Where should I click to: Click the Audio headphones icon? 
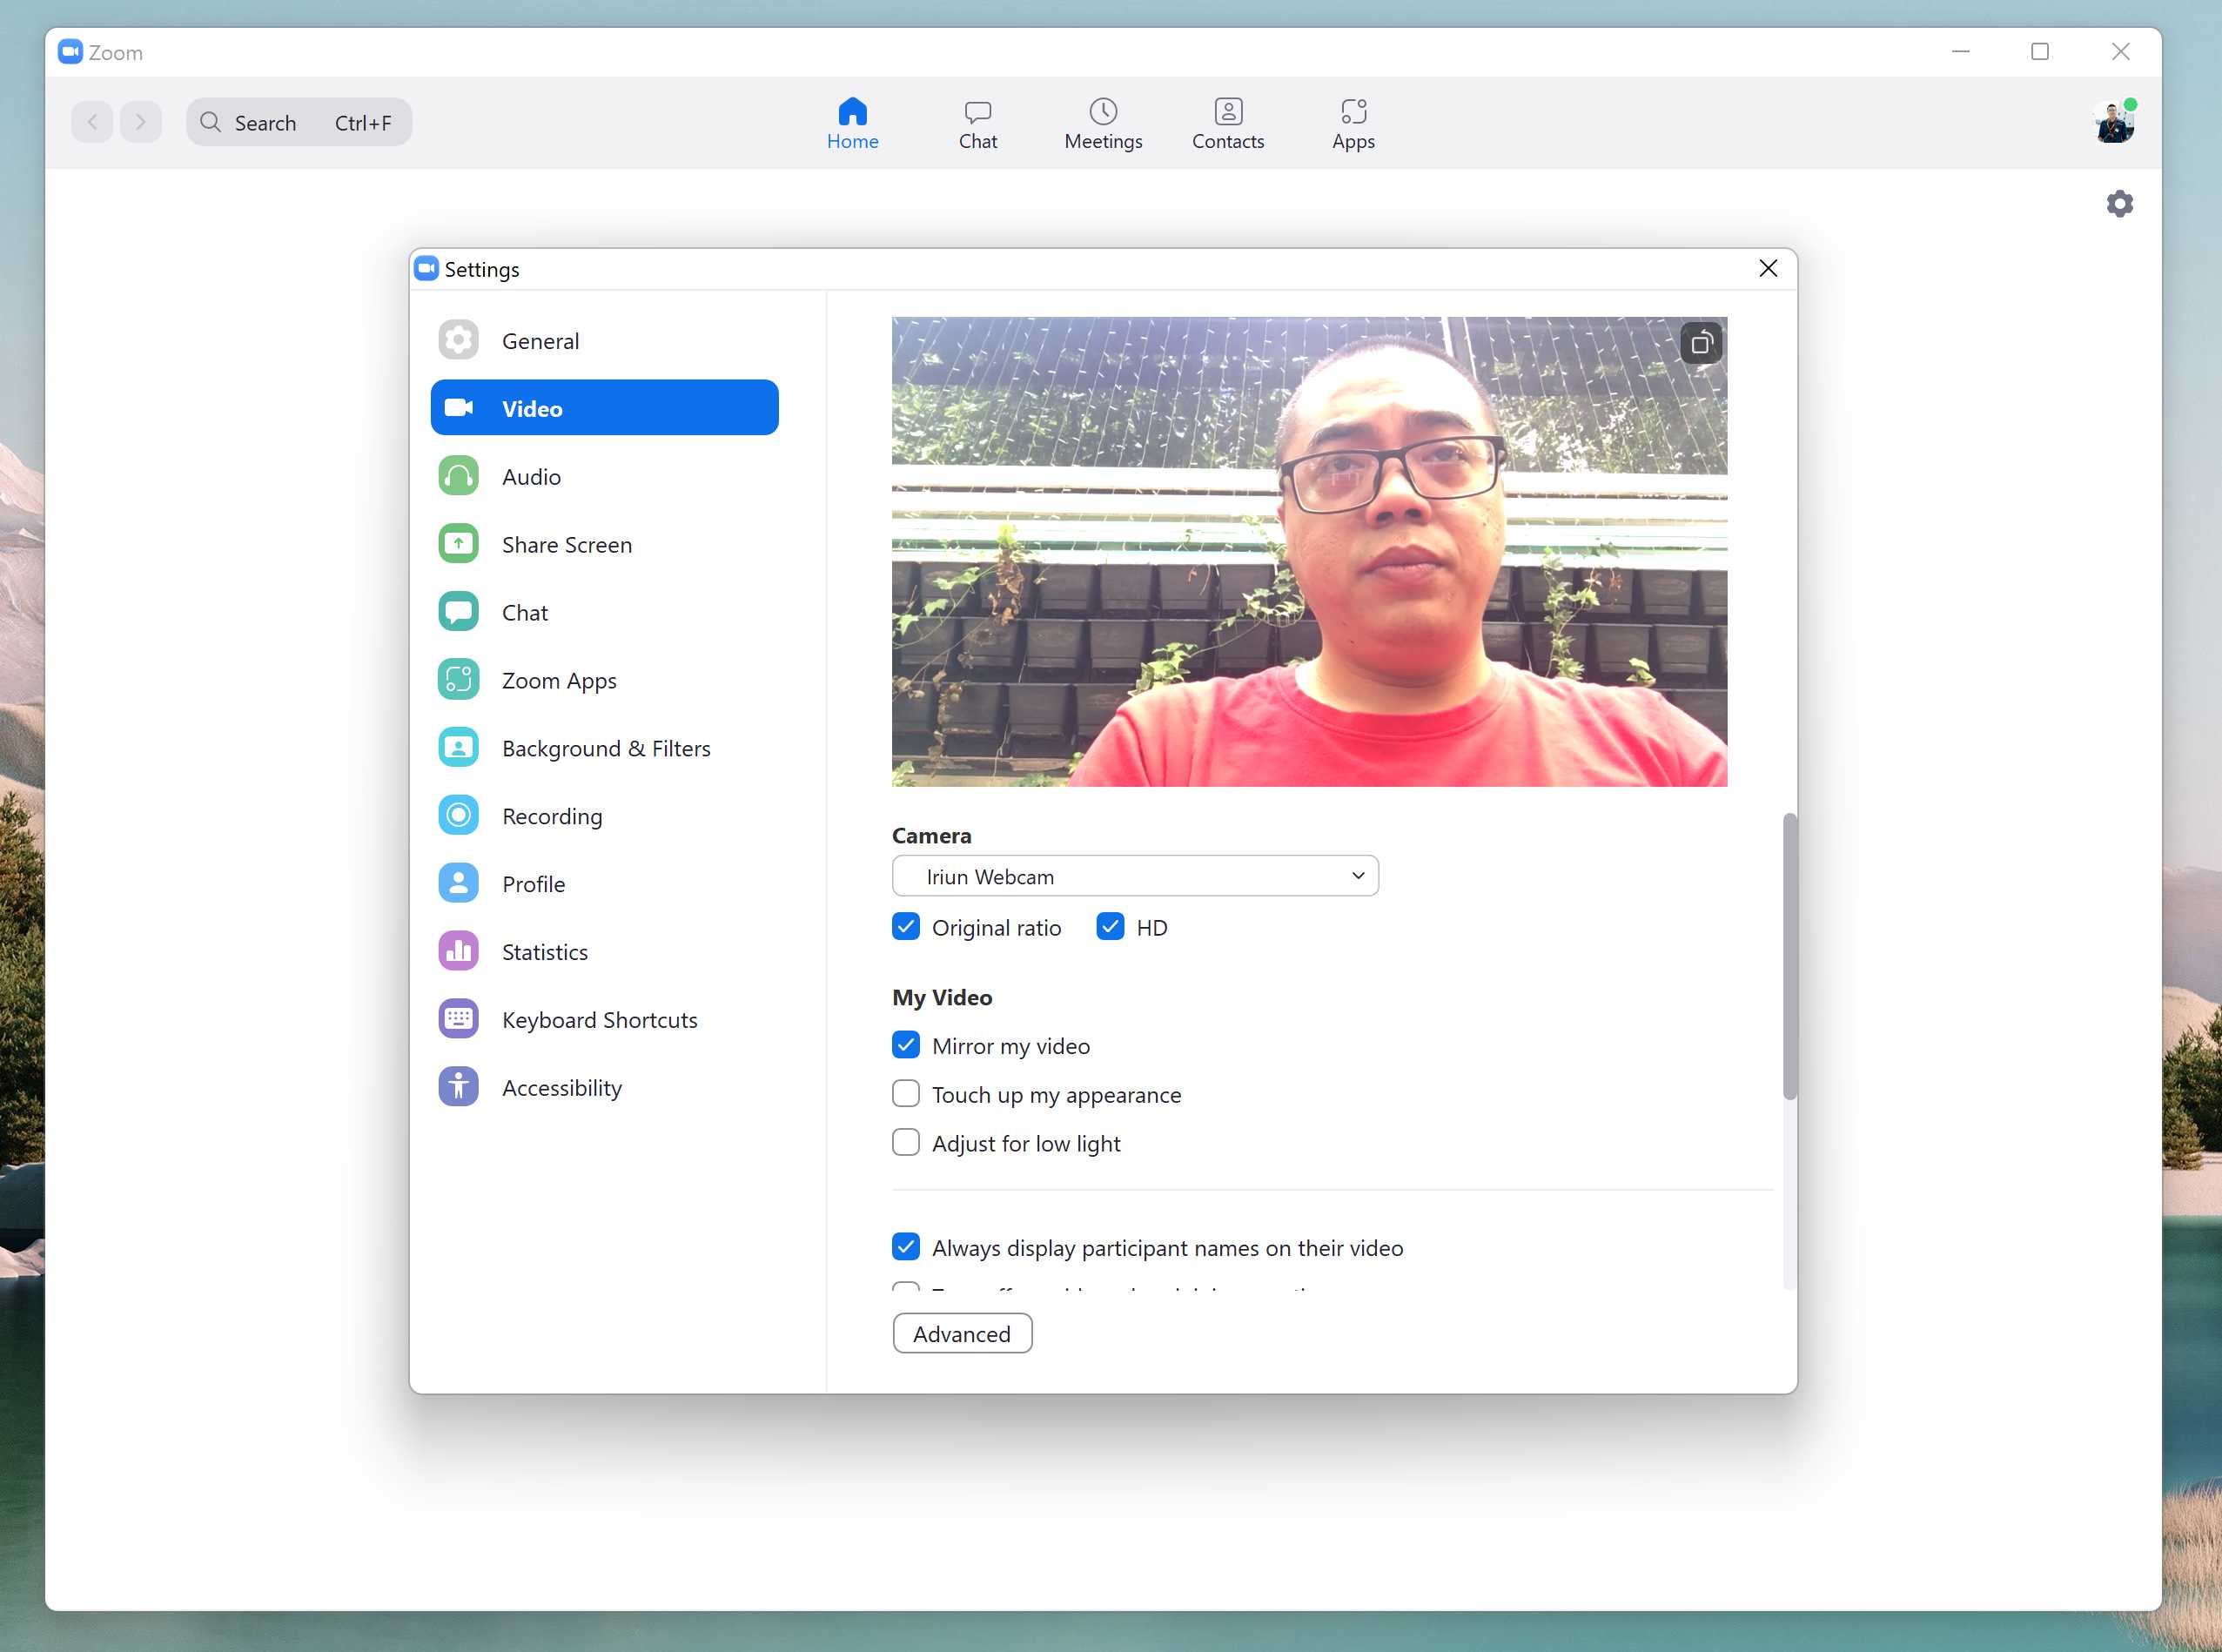(x=458, y=476)
